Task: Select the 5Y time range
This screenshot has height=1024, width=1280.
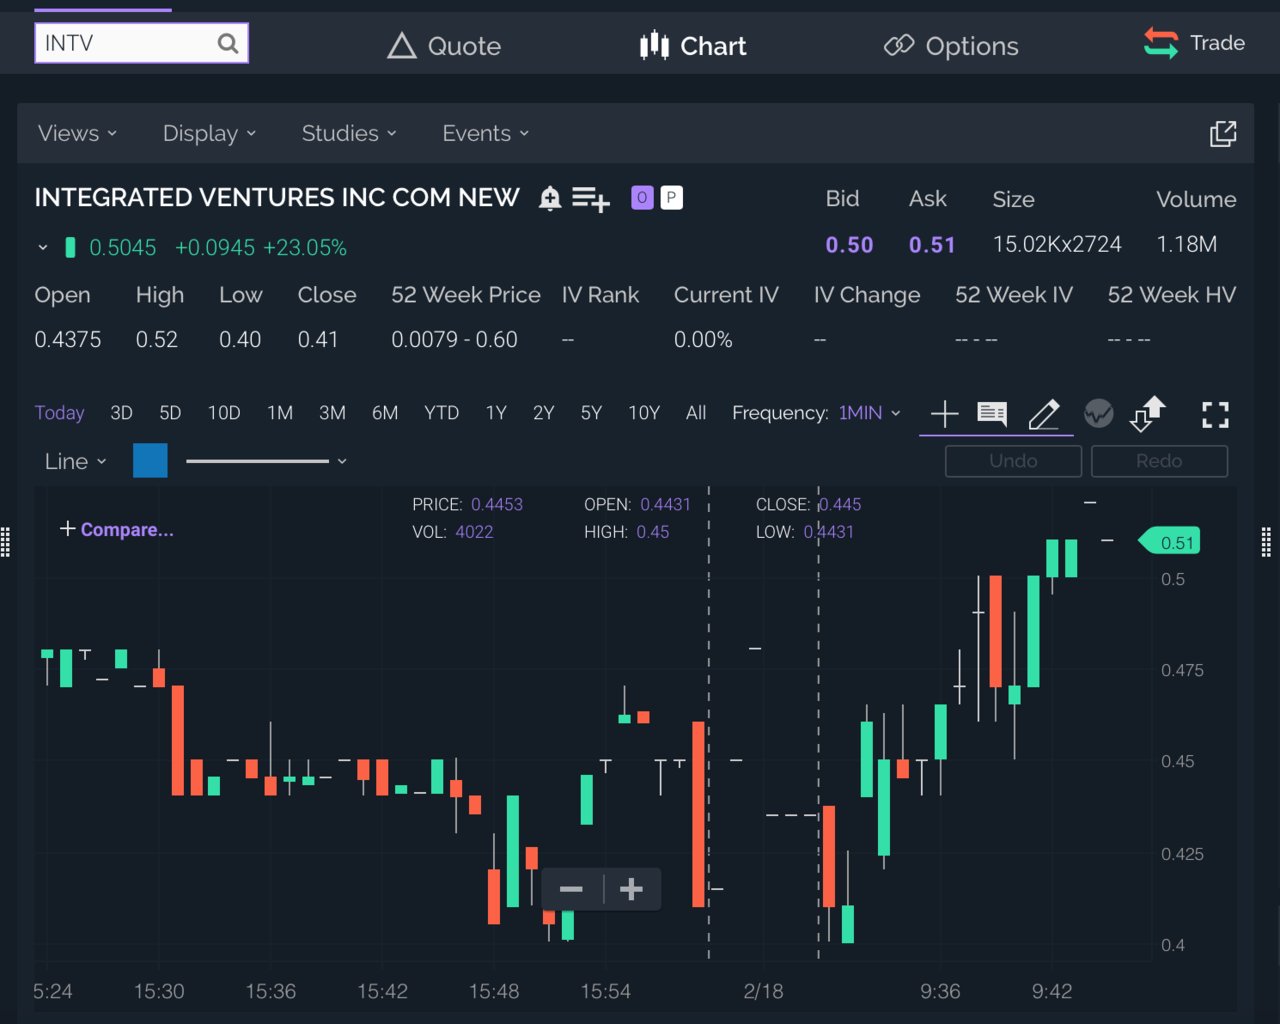Action: click(591, 413)
